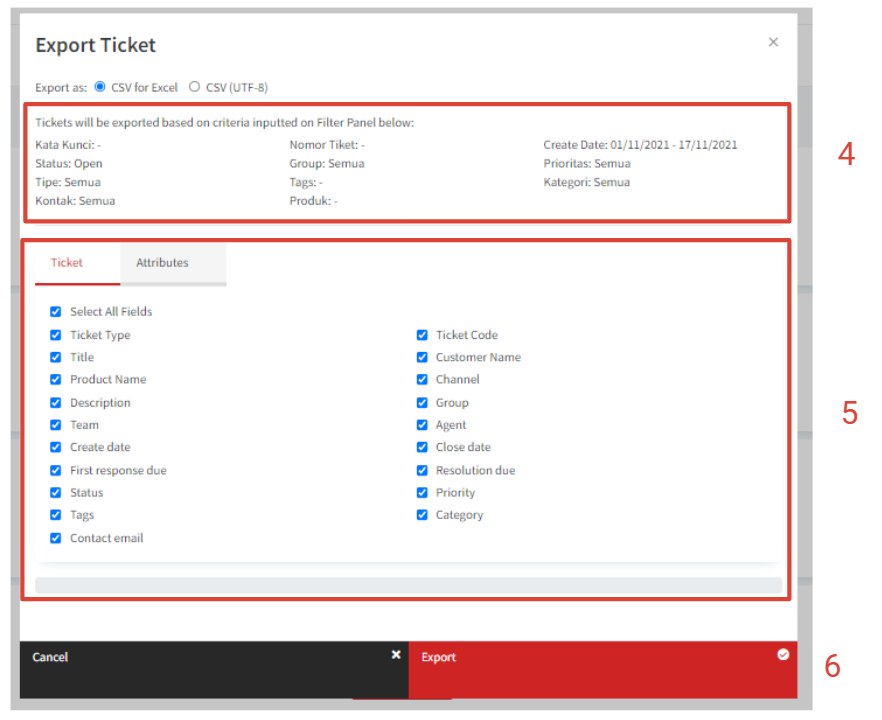Switch to the Attributes tab
Screen dimensions: 882x720
coord(162,263)
